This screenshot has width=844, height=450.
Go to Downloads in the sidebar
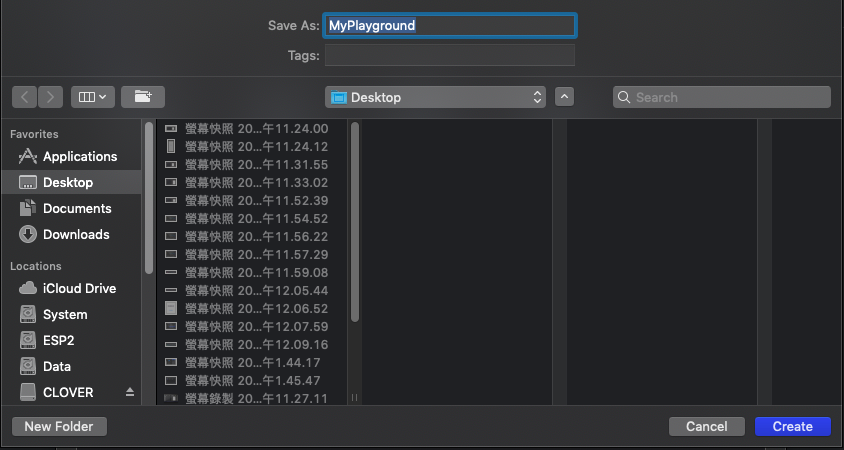(x=75, y=234)
